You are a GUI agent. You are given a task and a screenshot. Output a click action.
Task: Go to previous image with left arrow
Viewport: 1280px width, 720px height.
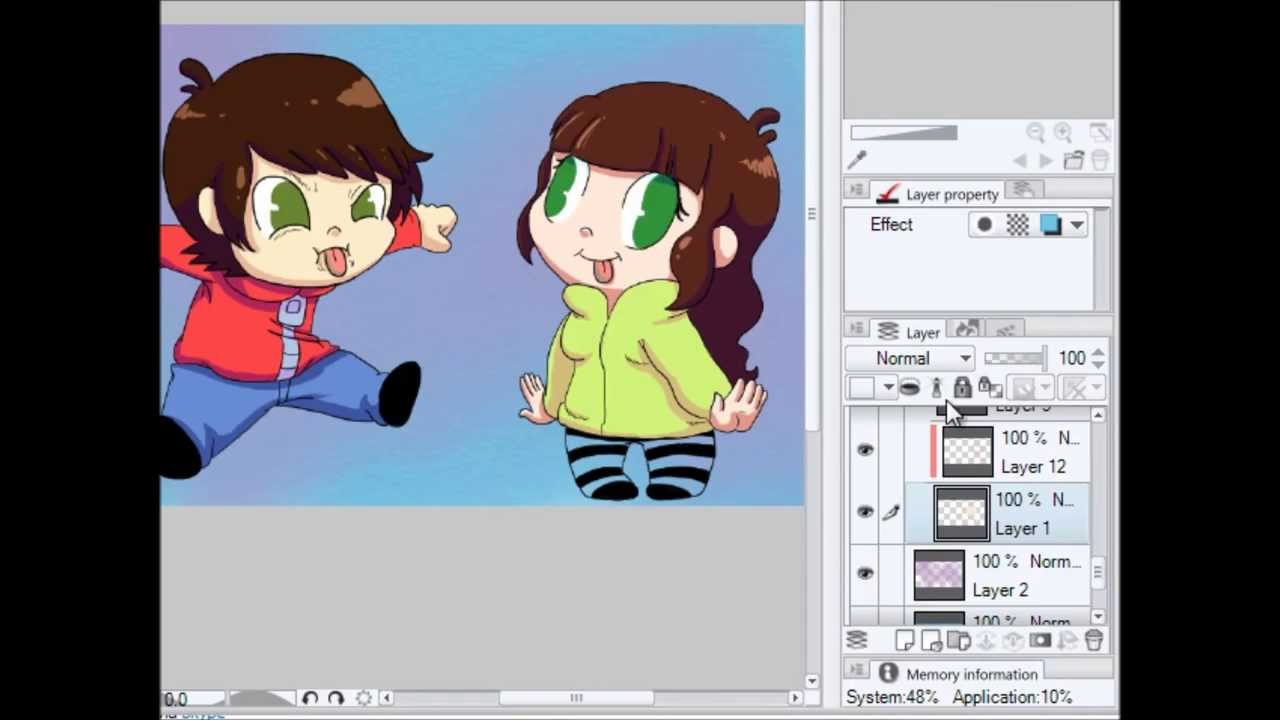tap(1019, 160)
